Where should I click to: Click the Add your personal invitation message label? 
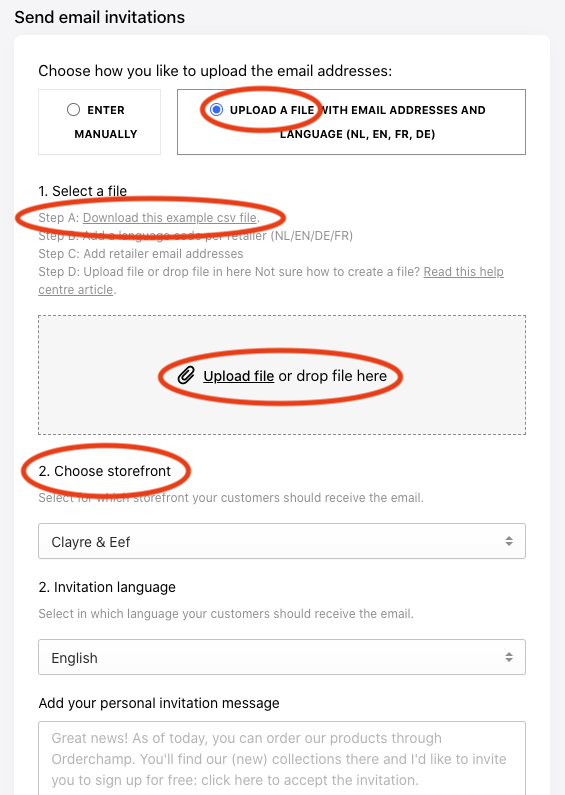click(x=159, y=703)
